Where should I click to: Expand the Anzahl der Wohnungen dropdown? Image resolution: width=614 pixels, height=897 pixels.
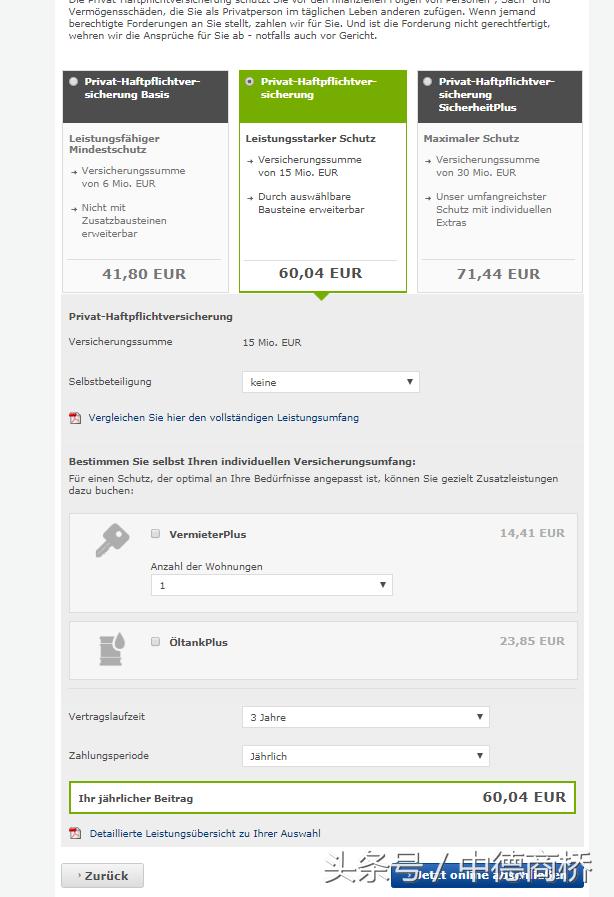(x=271, y=586)
